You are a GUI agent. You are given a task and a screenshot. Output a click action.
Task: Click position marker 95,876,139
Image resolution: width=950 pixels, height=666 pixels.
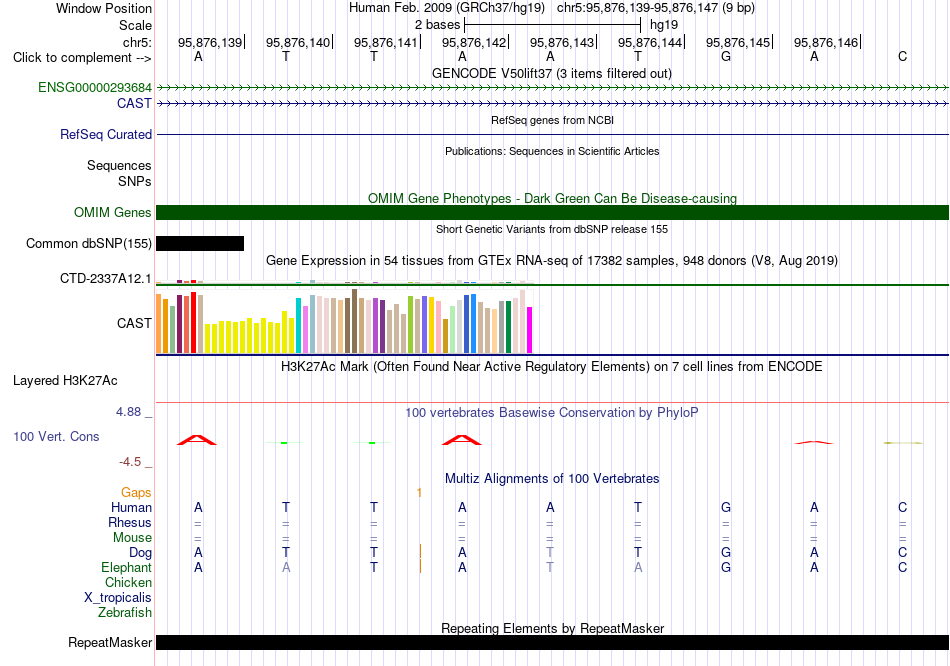(210, 42)
